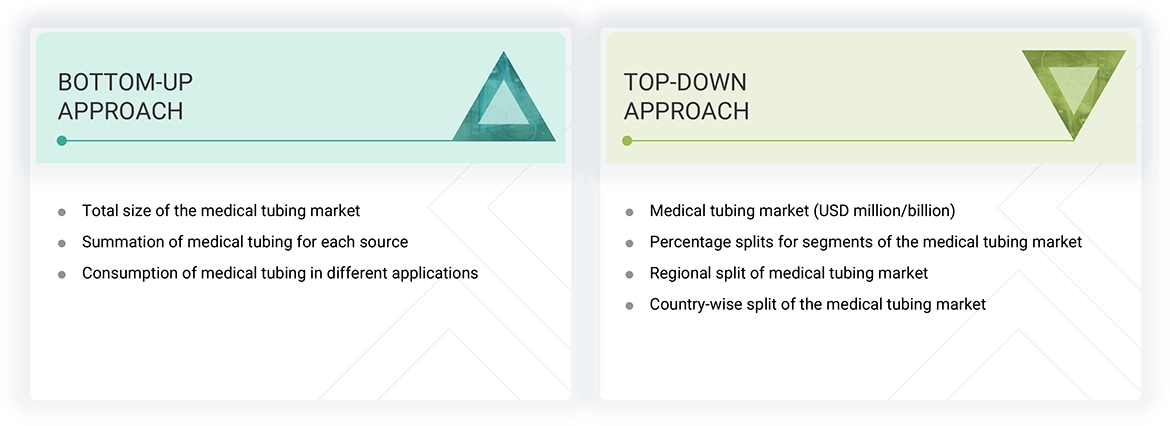Image resolution: width=1170 pixels, height=426 pixels.
Task: Click 'Percentage splits for segments' item
Action: [865, 242]
